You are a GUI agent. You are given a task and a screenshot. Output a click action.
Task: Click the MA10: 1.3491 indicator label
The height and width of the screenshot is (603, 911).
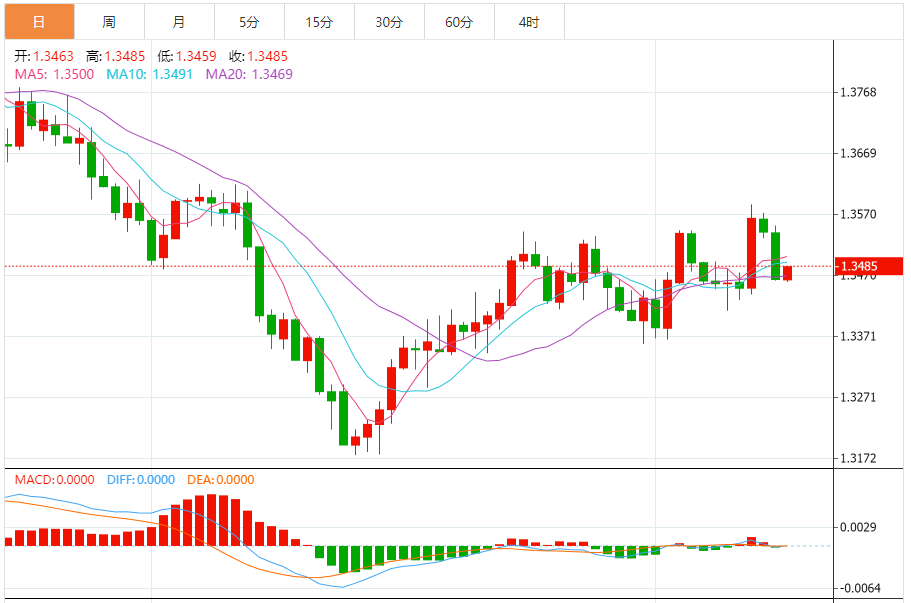tap(149, 74)
